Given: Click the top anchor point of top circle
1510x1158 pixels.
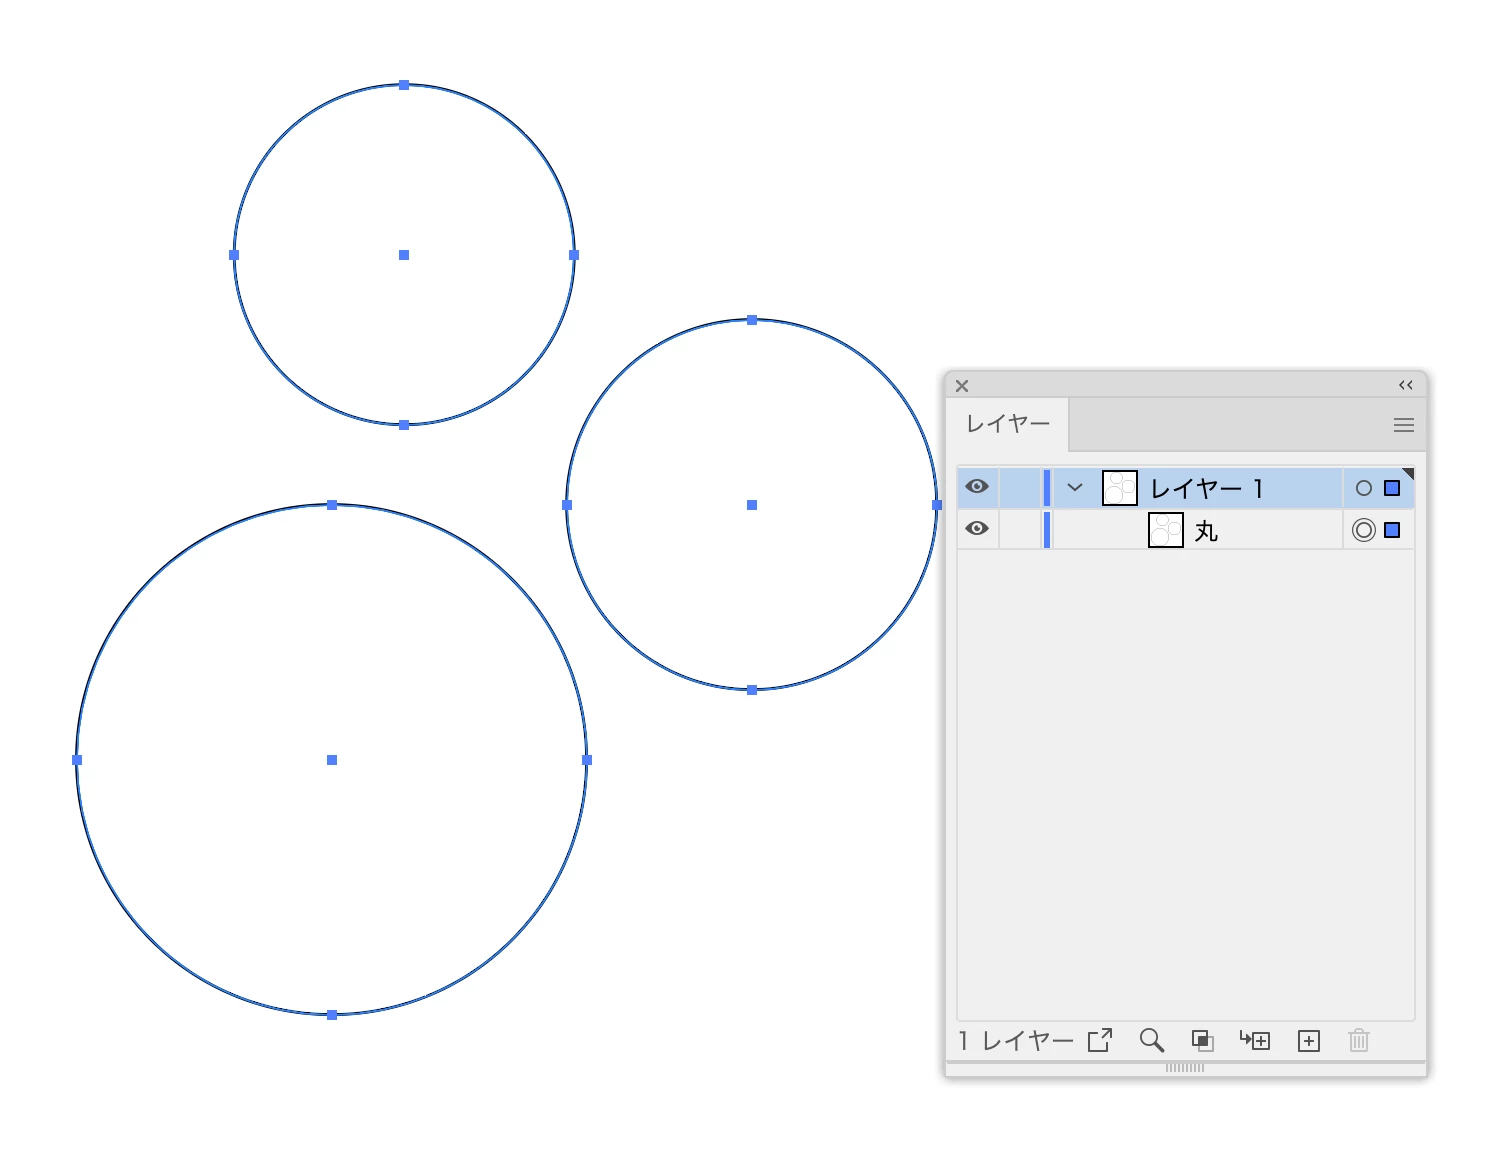Looking at the screenshot, I should pos(404,85).
